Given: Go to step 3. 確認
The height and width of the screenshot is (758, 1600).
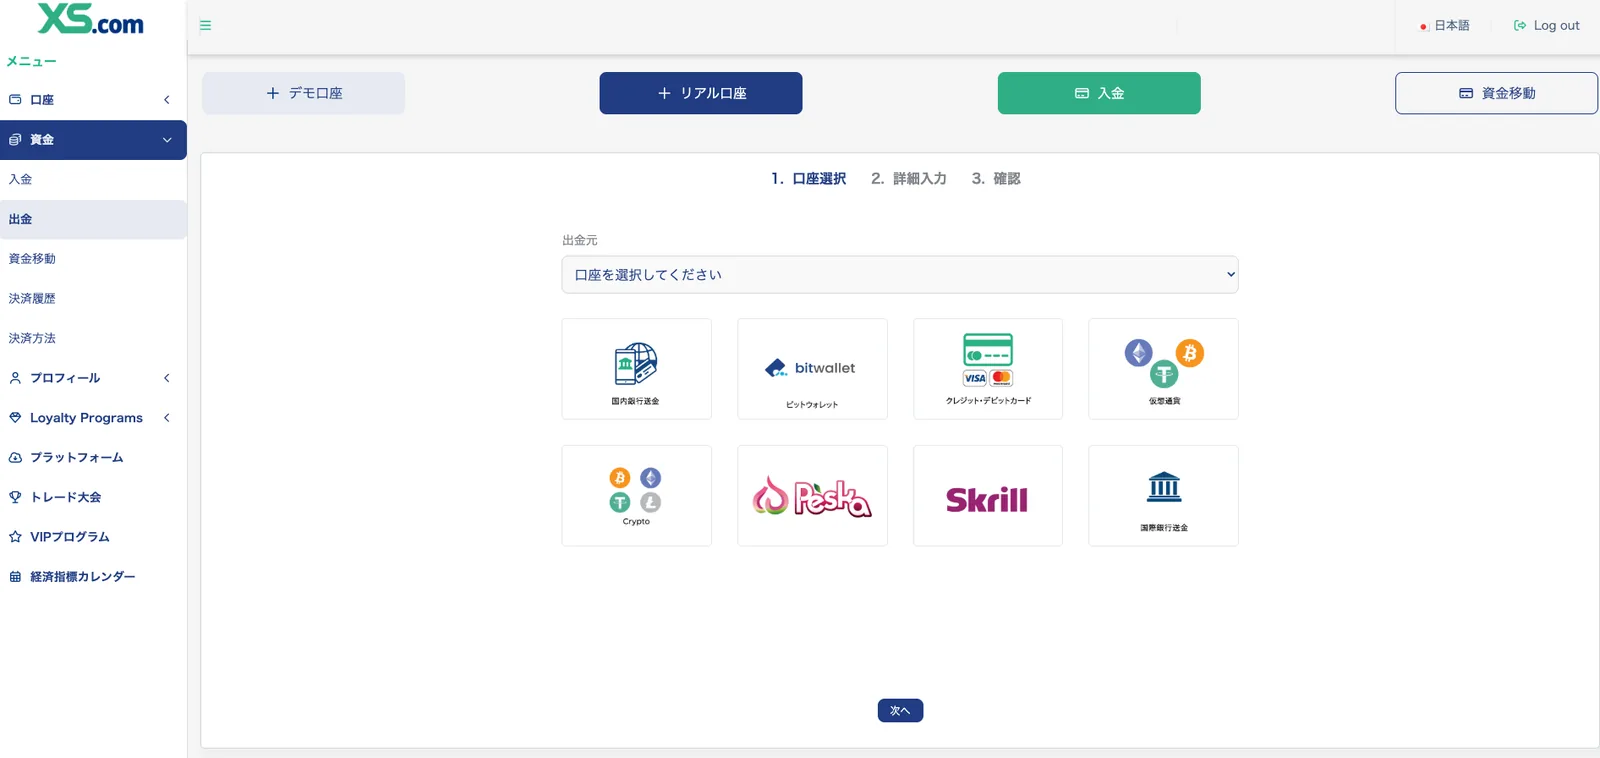Looking at the screenshot, I should pos(996,179).
